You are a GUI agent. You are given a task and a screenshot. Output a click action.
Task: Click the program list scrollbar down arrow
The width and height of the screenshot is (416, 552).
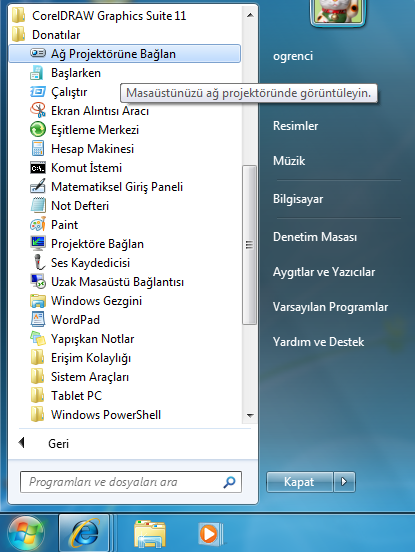250,416
